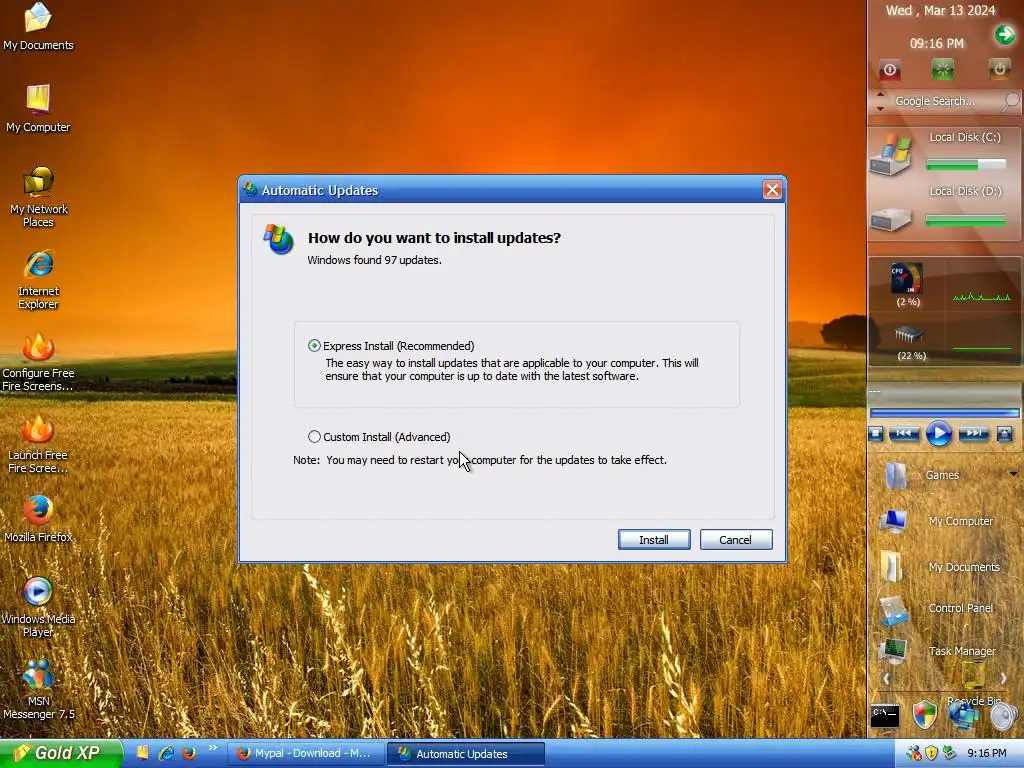
Task: Click sidebar shortcuts right chevron
Action: coord(1004,679)
